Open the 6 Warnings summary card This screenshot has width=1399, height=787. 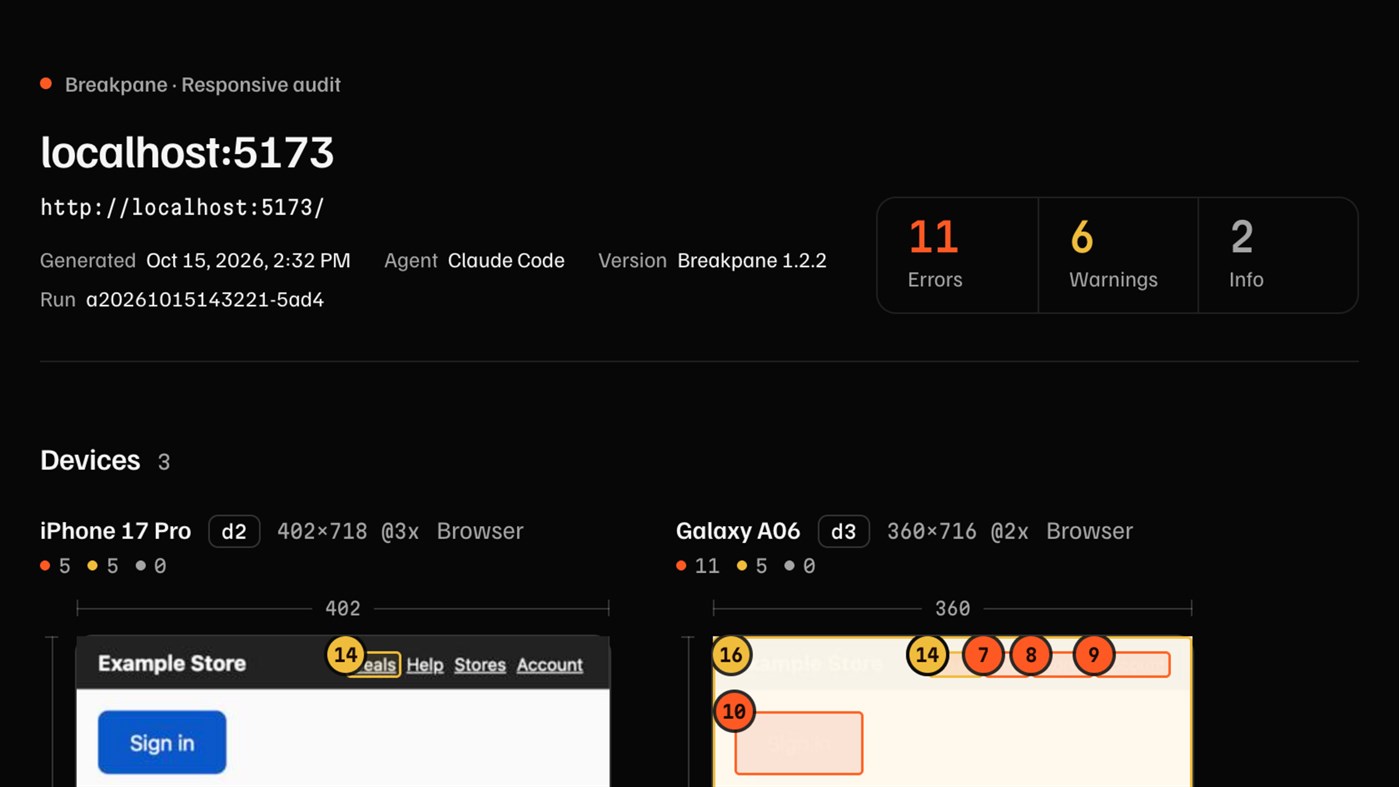pos(1118,255)
